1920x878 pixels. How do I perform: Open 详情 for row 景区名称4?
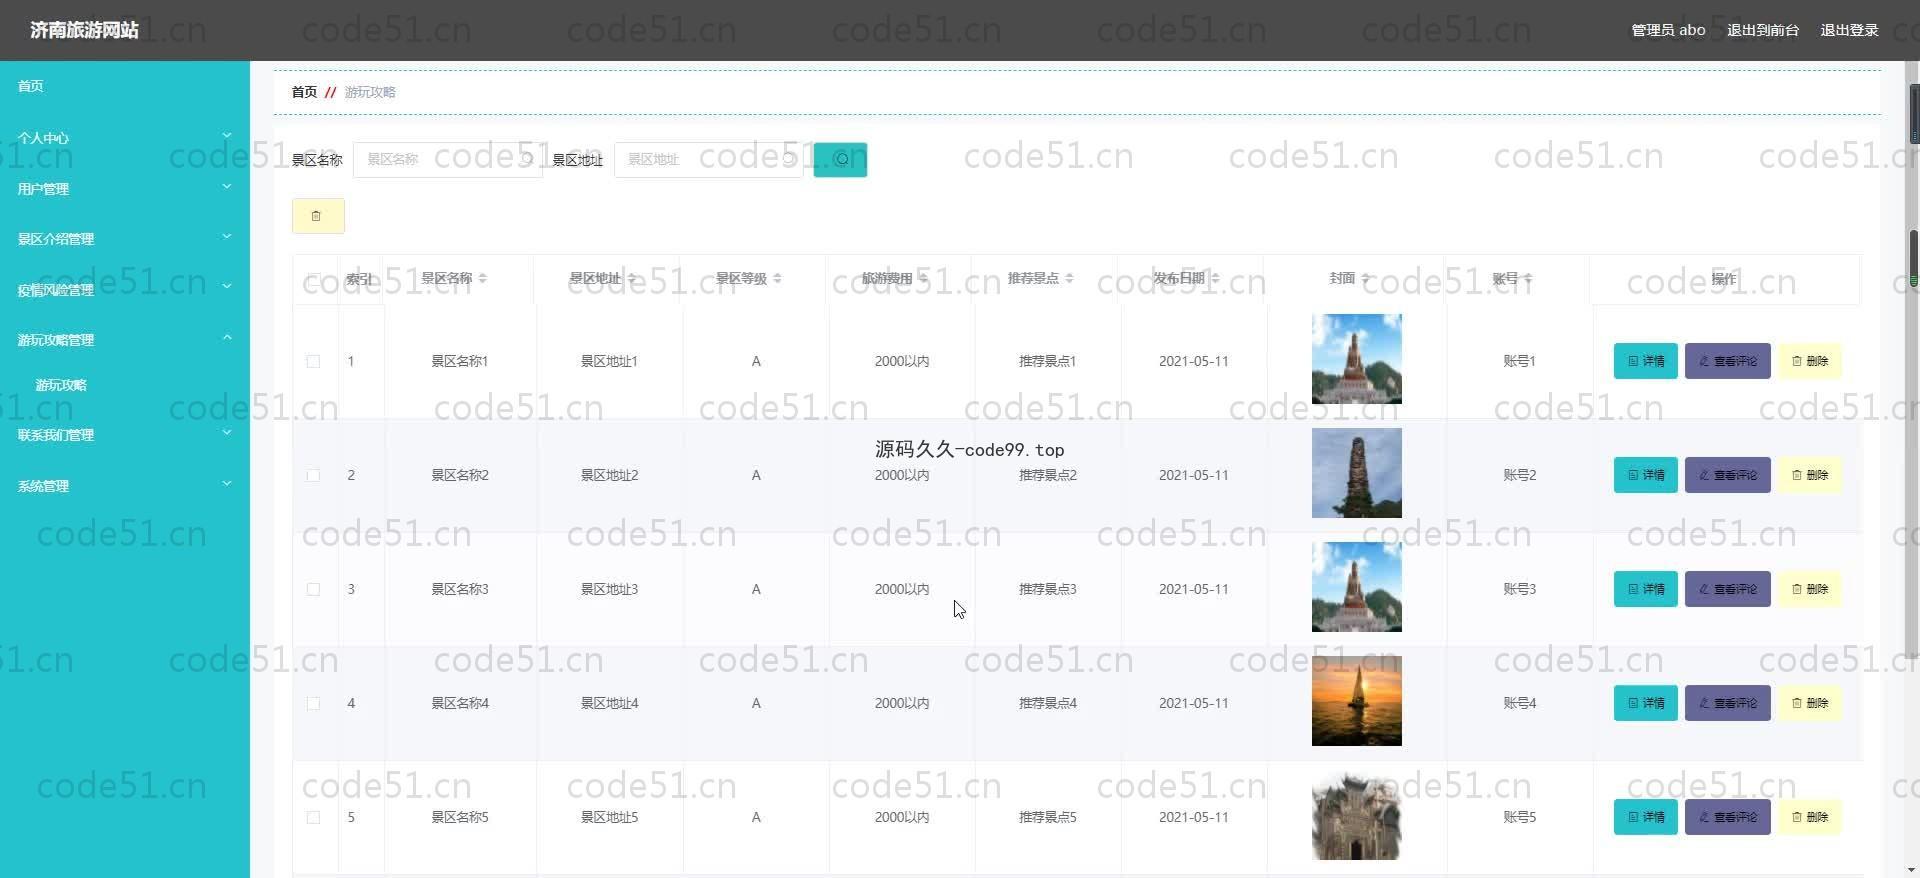pyautogui.click(x=1645, y=703)
